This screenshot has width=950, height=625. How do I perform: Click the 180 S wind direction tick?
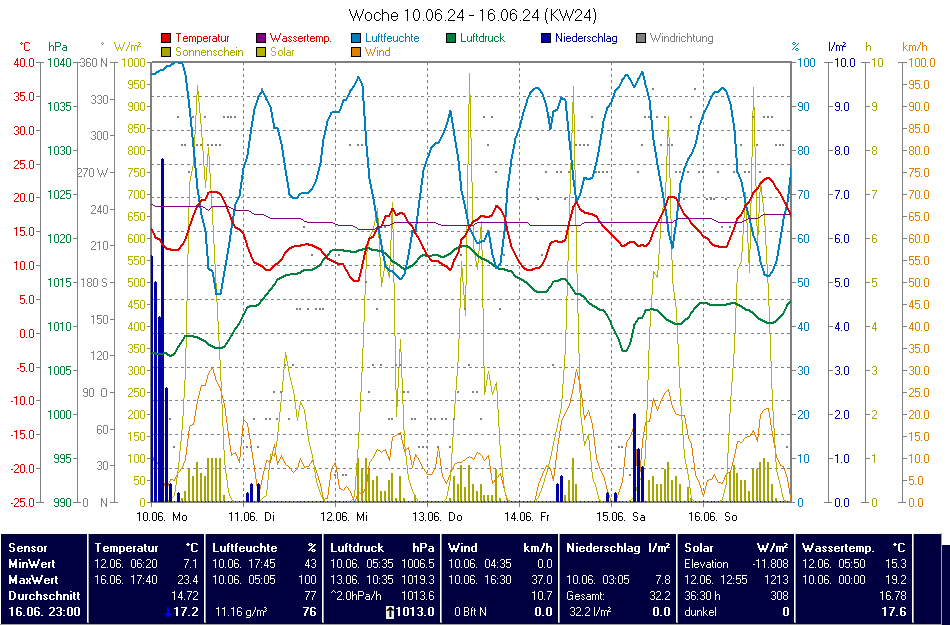point(94,283)
